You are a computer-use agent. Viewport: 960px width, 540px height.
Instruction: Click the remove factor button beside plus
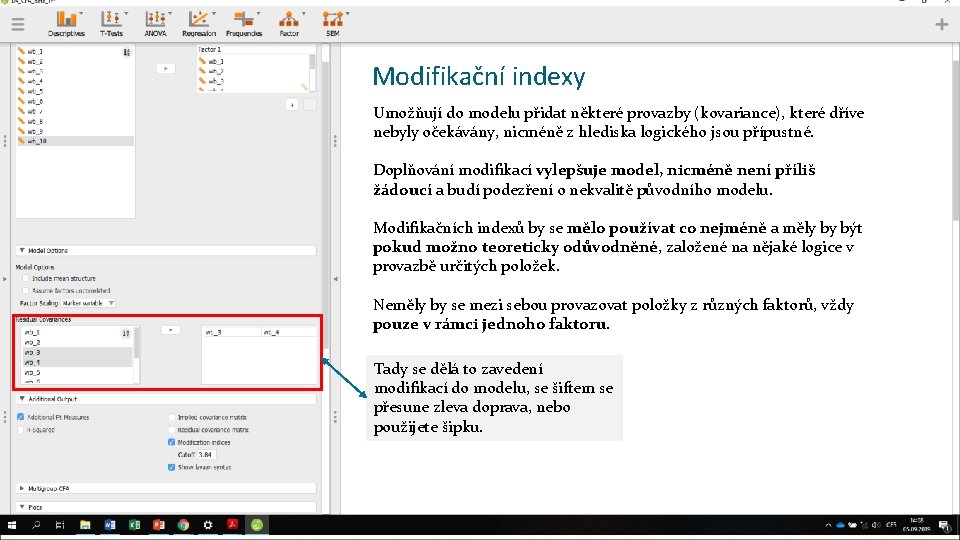(310, 105)
